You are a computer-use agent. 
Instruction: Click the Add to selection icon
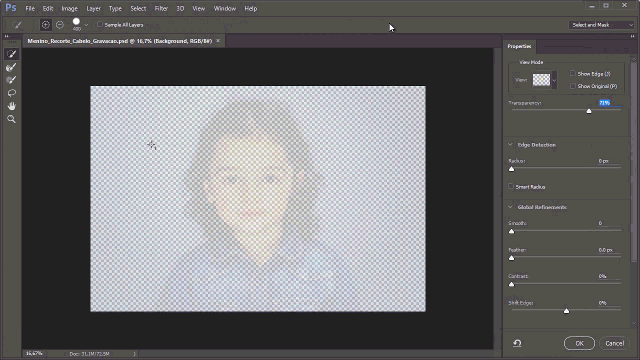46,25
